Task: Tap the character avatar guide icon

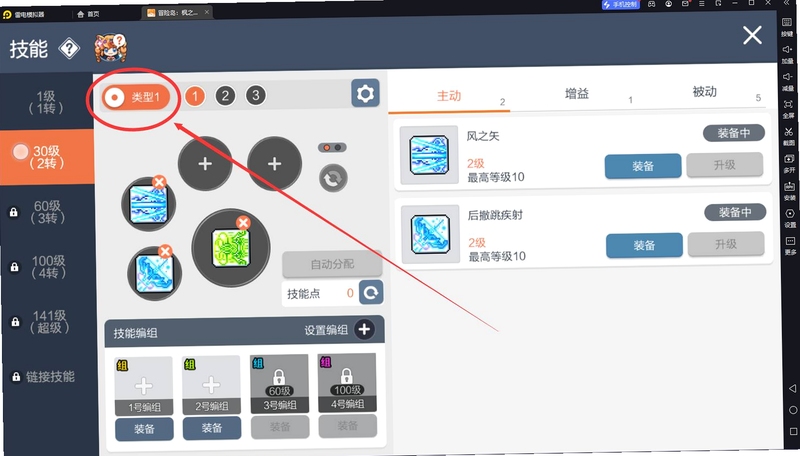Action: (x=110, y=48)
